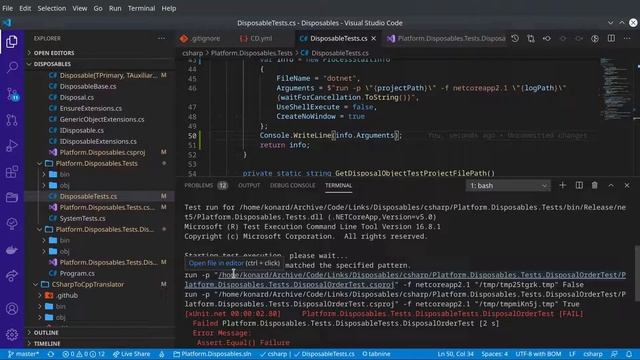The image size is (640, 360).
Task: Click csharp in the breadcrumb path
Action: coord(192,53)
